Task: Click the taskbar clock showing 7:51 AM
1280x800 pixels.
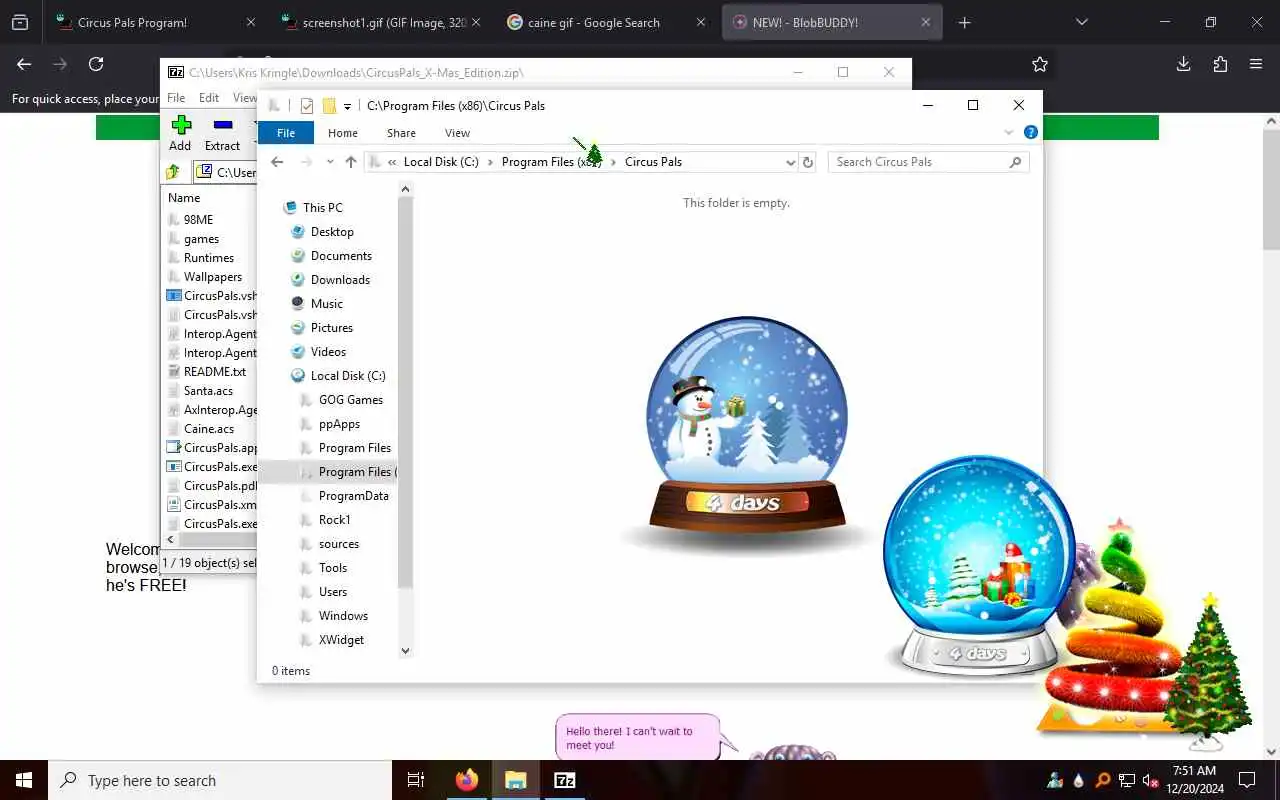Action: 1195,780
